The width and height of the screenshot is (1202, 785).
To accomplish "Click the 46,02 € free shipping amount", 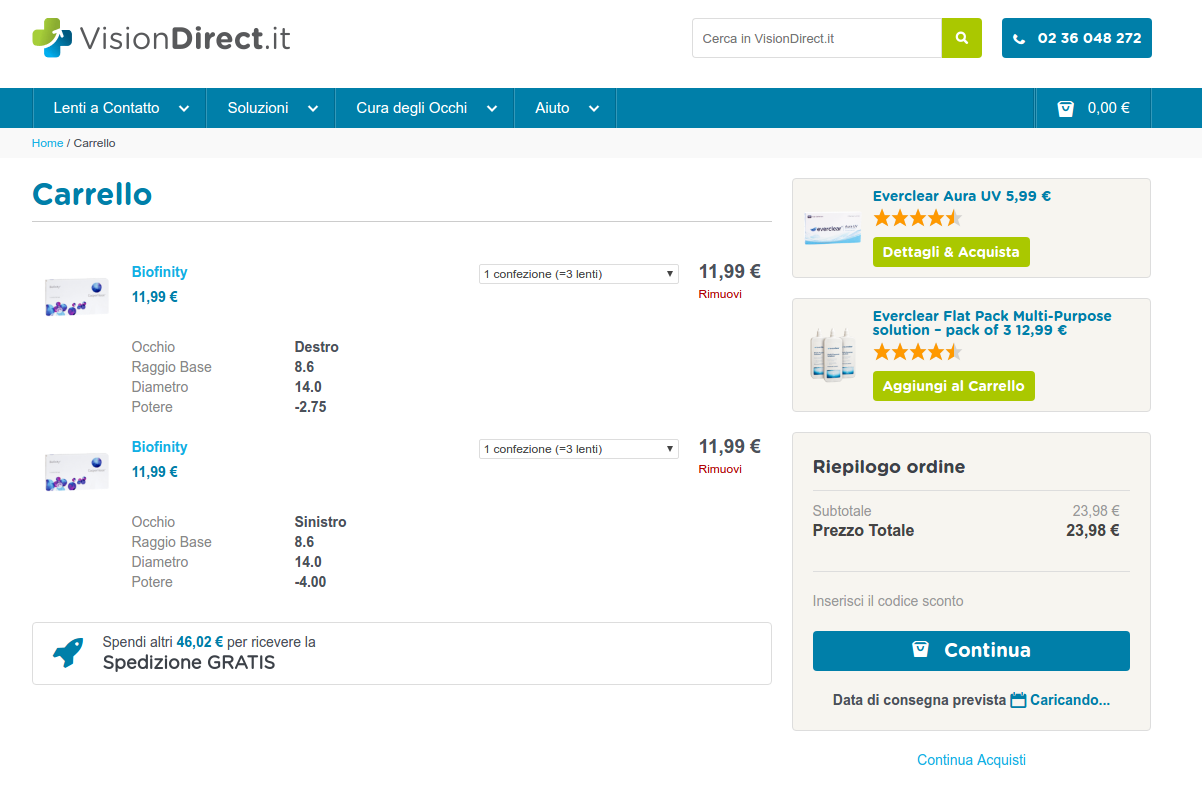I will pyautogui.click(x=200, y=642).
